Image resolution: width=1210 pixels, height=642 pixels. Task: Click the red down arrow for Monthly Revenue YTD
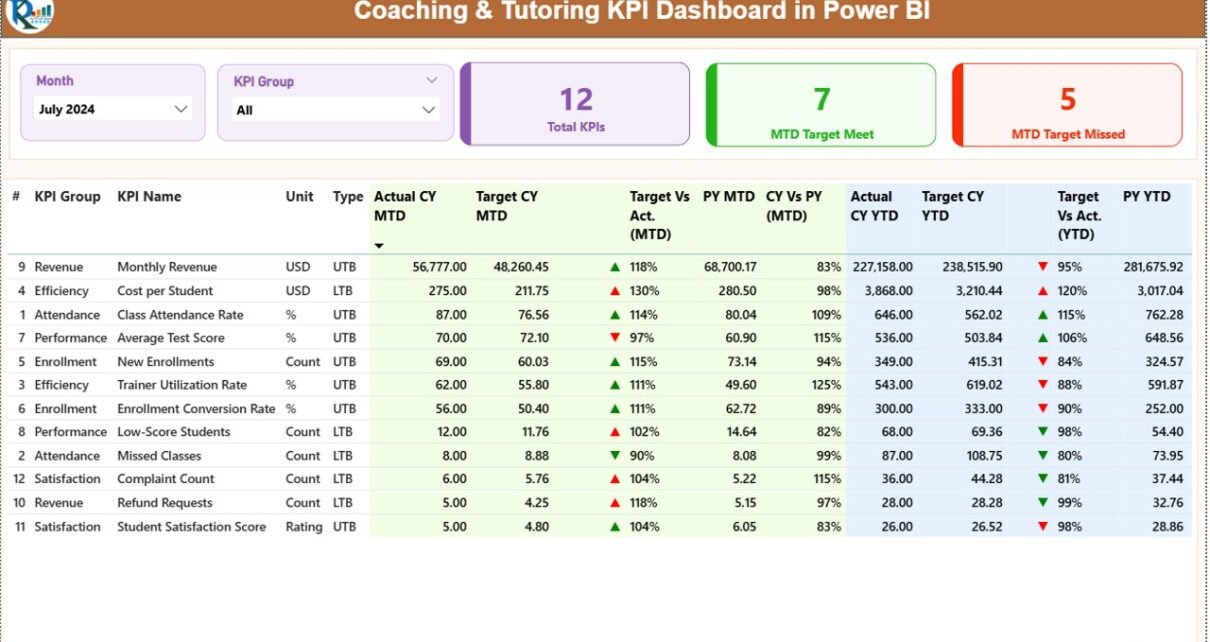1043,268
